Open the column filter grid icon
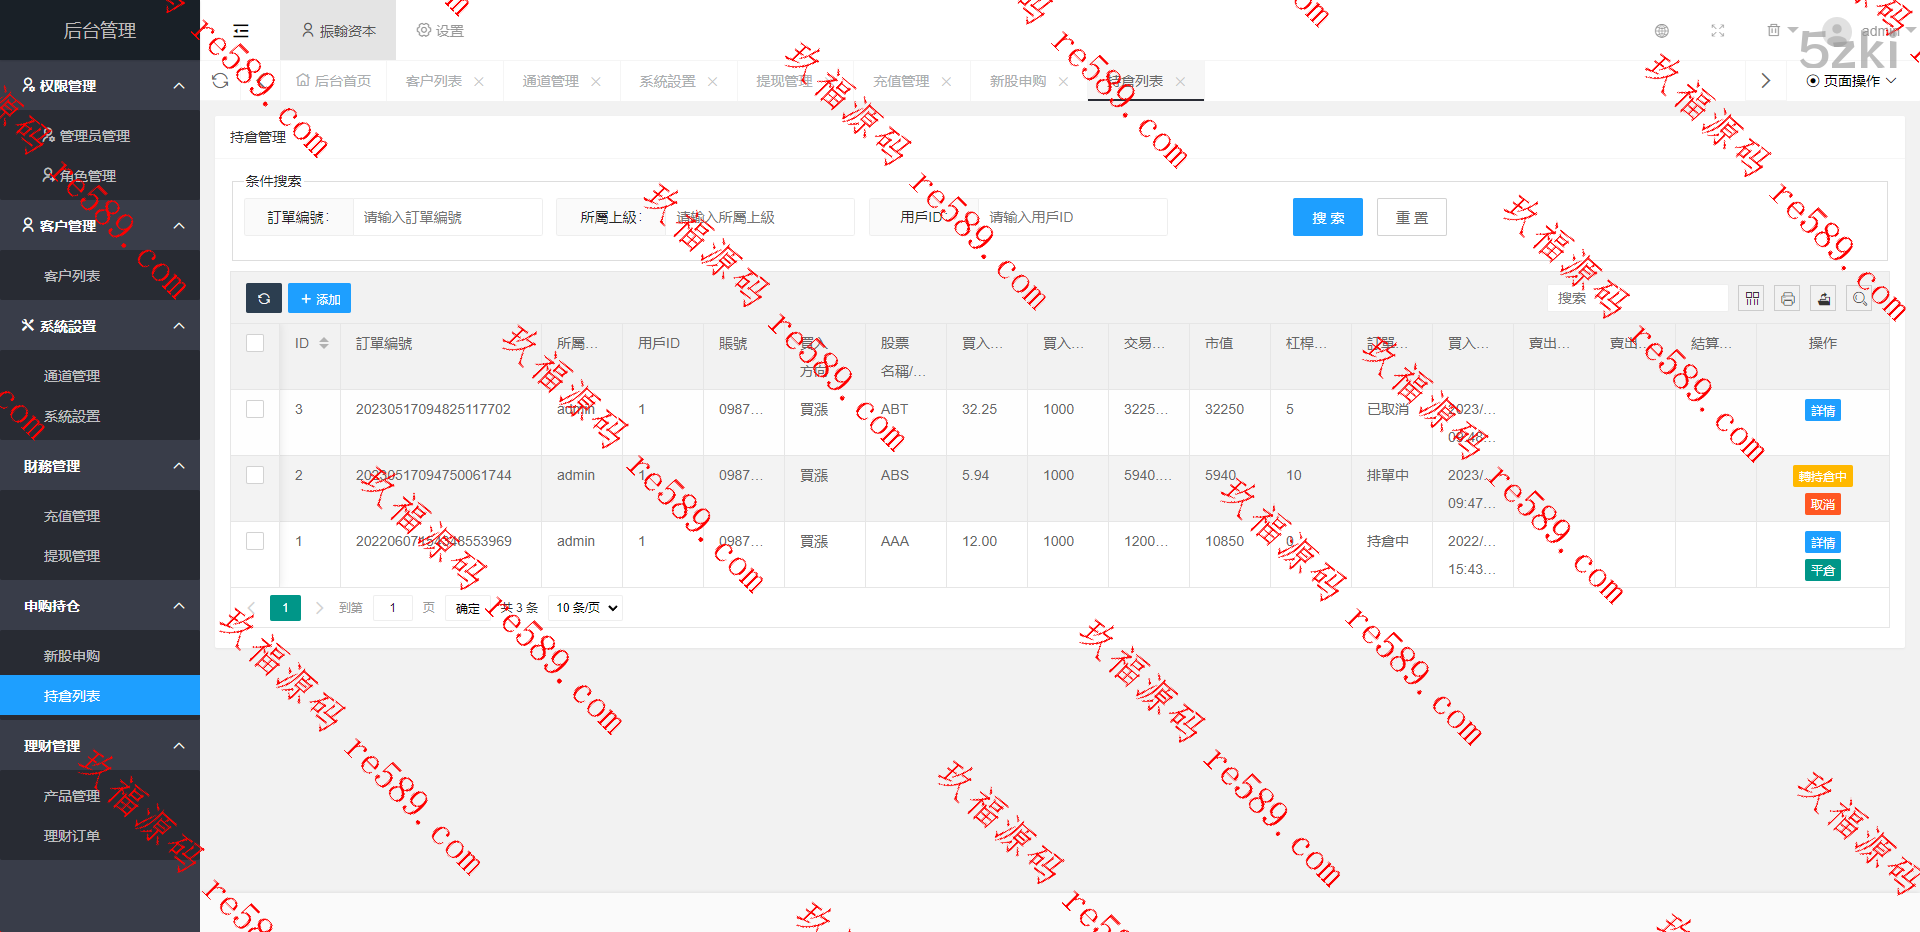1920x932 pixels. point(1751,298)
